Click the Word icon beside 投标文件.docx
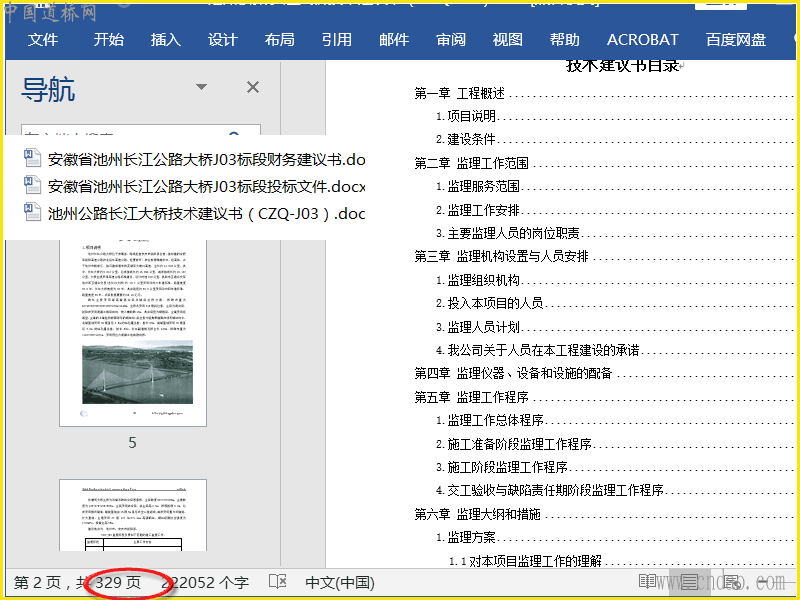Screen dimensions: 800x600 point(32,185)
